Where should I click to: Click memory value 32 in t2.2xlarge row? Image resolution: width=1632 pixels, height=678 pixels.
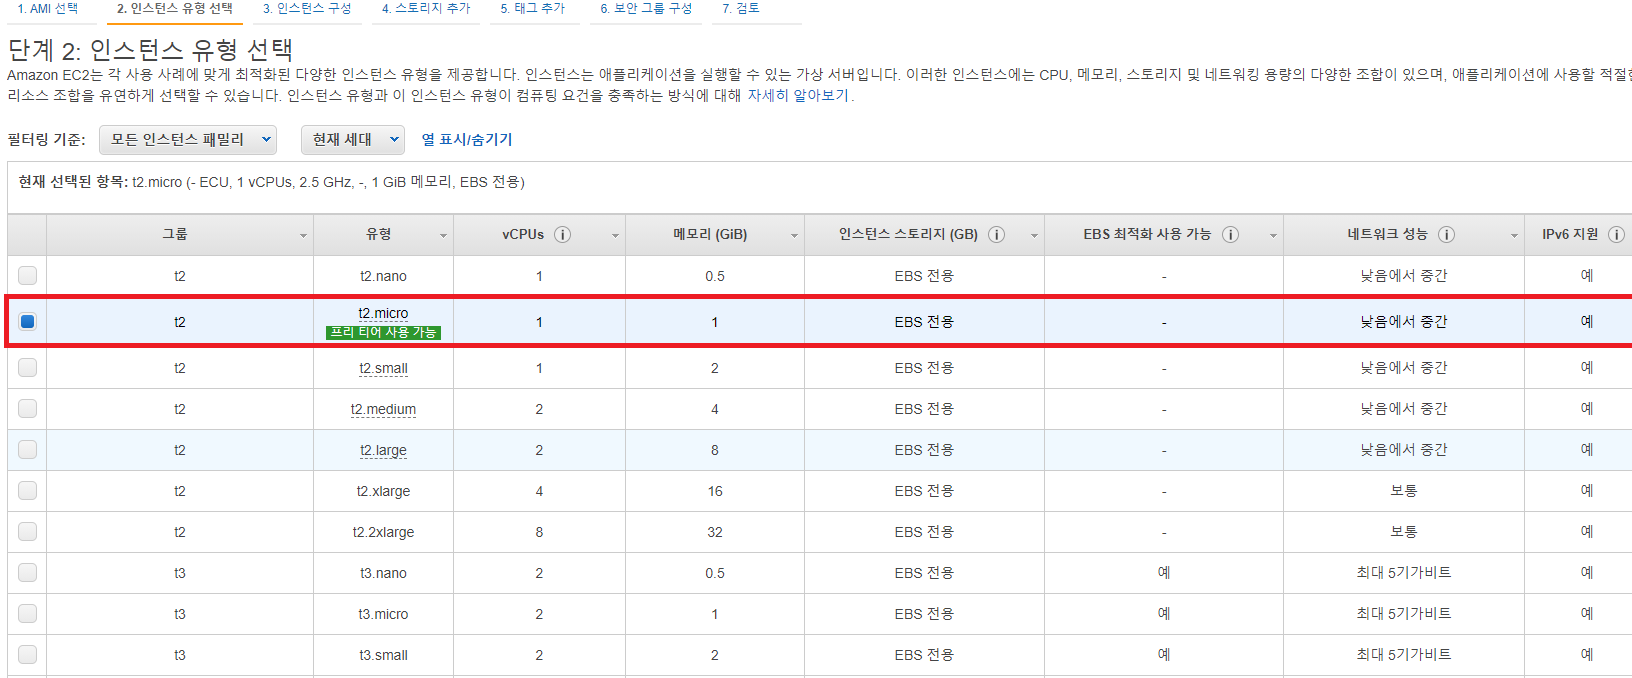(x=715, y=532)
